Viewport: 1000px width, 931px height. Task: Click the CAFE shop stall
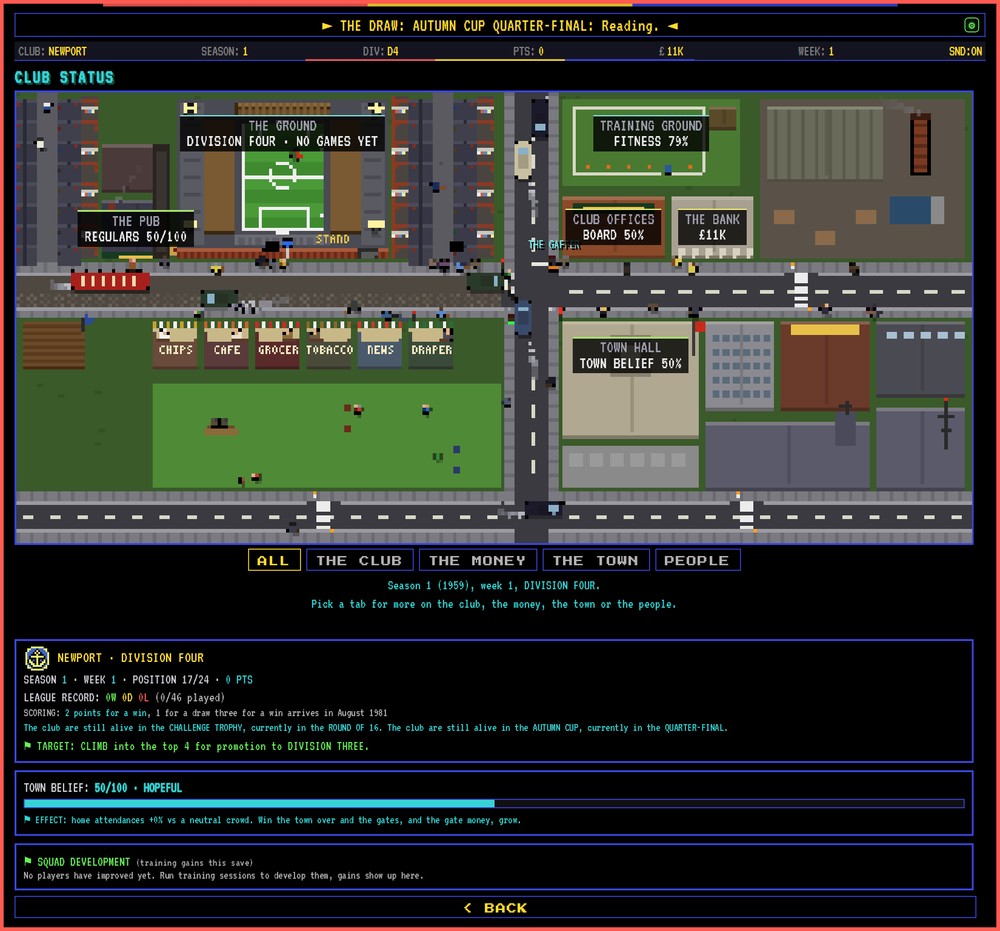click(226, 345)
